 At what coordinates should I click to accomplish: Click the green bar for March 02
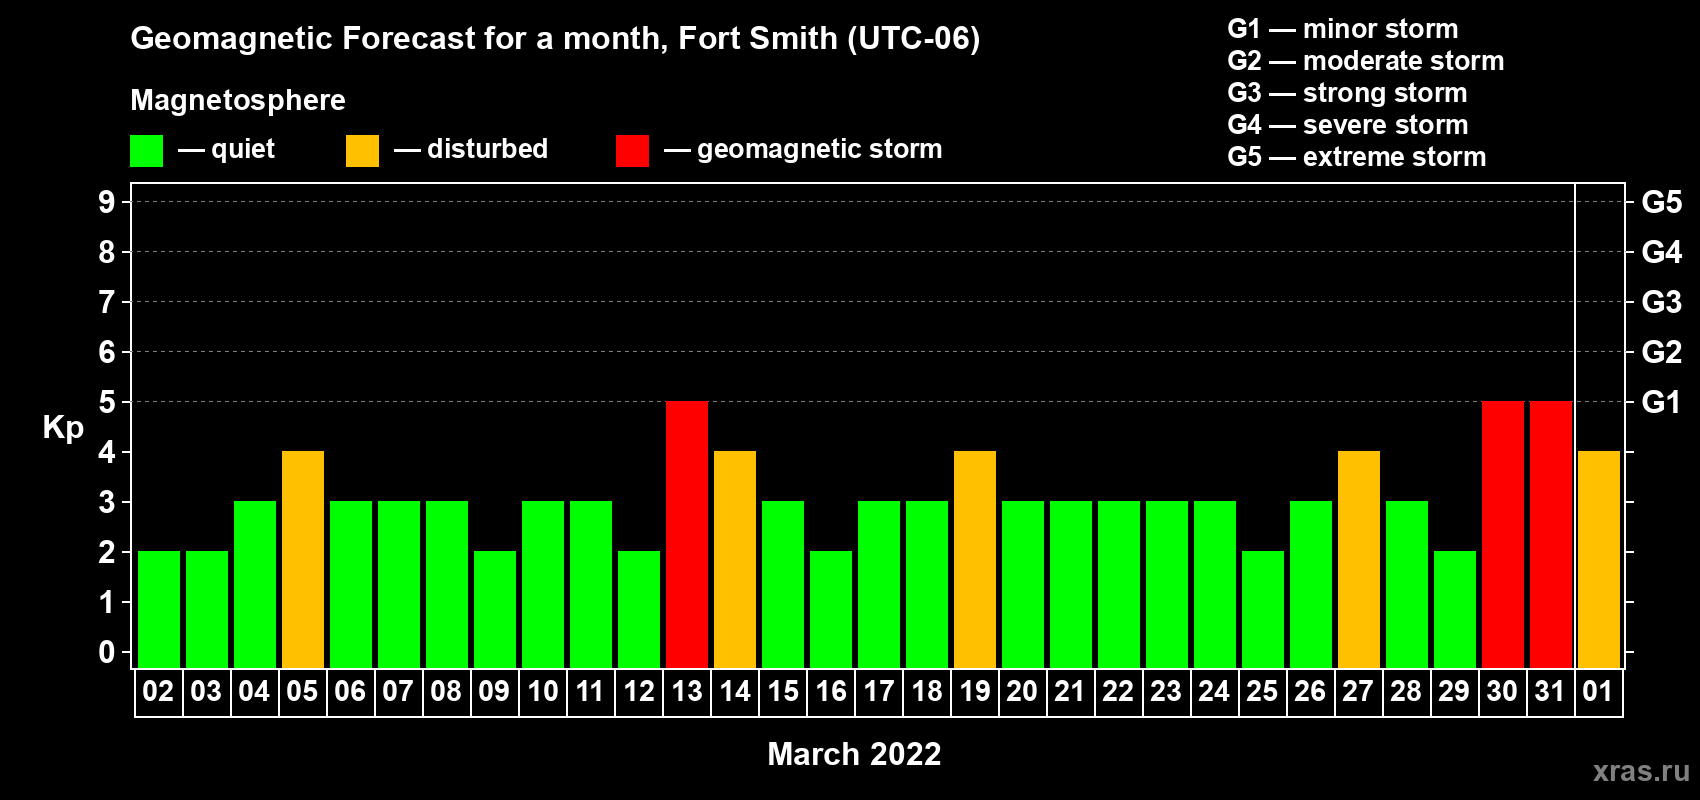pyautogui.click(x=159, y=609)
